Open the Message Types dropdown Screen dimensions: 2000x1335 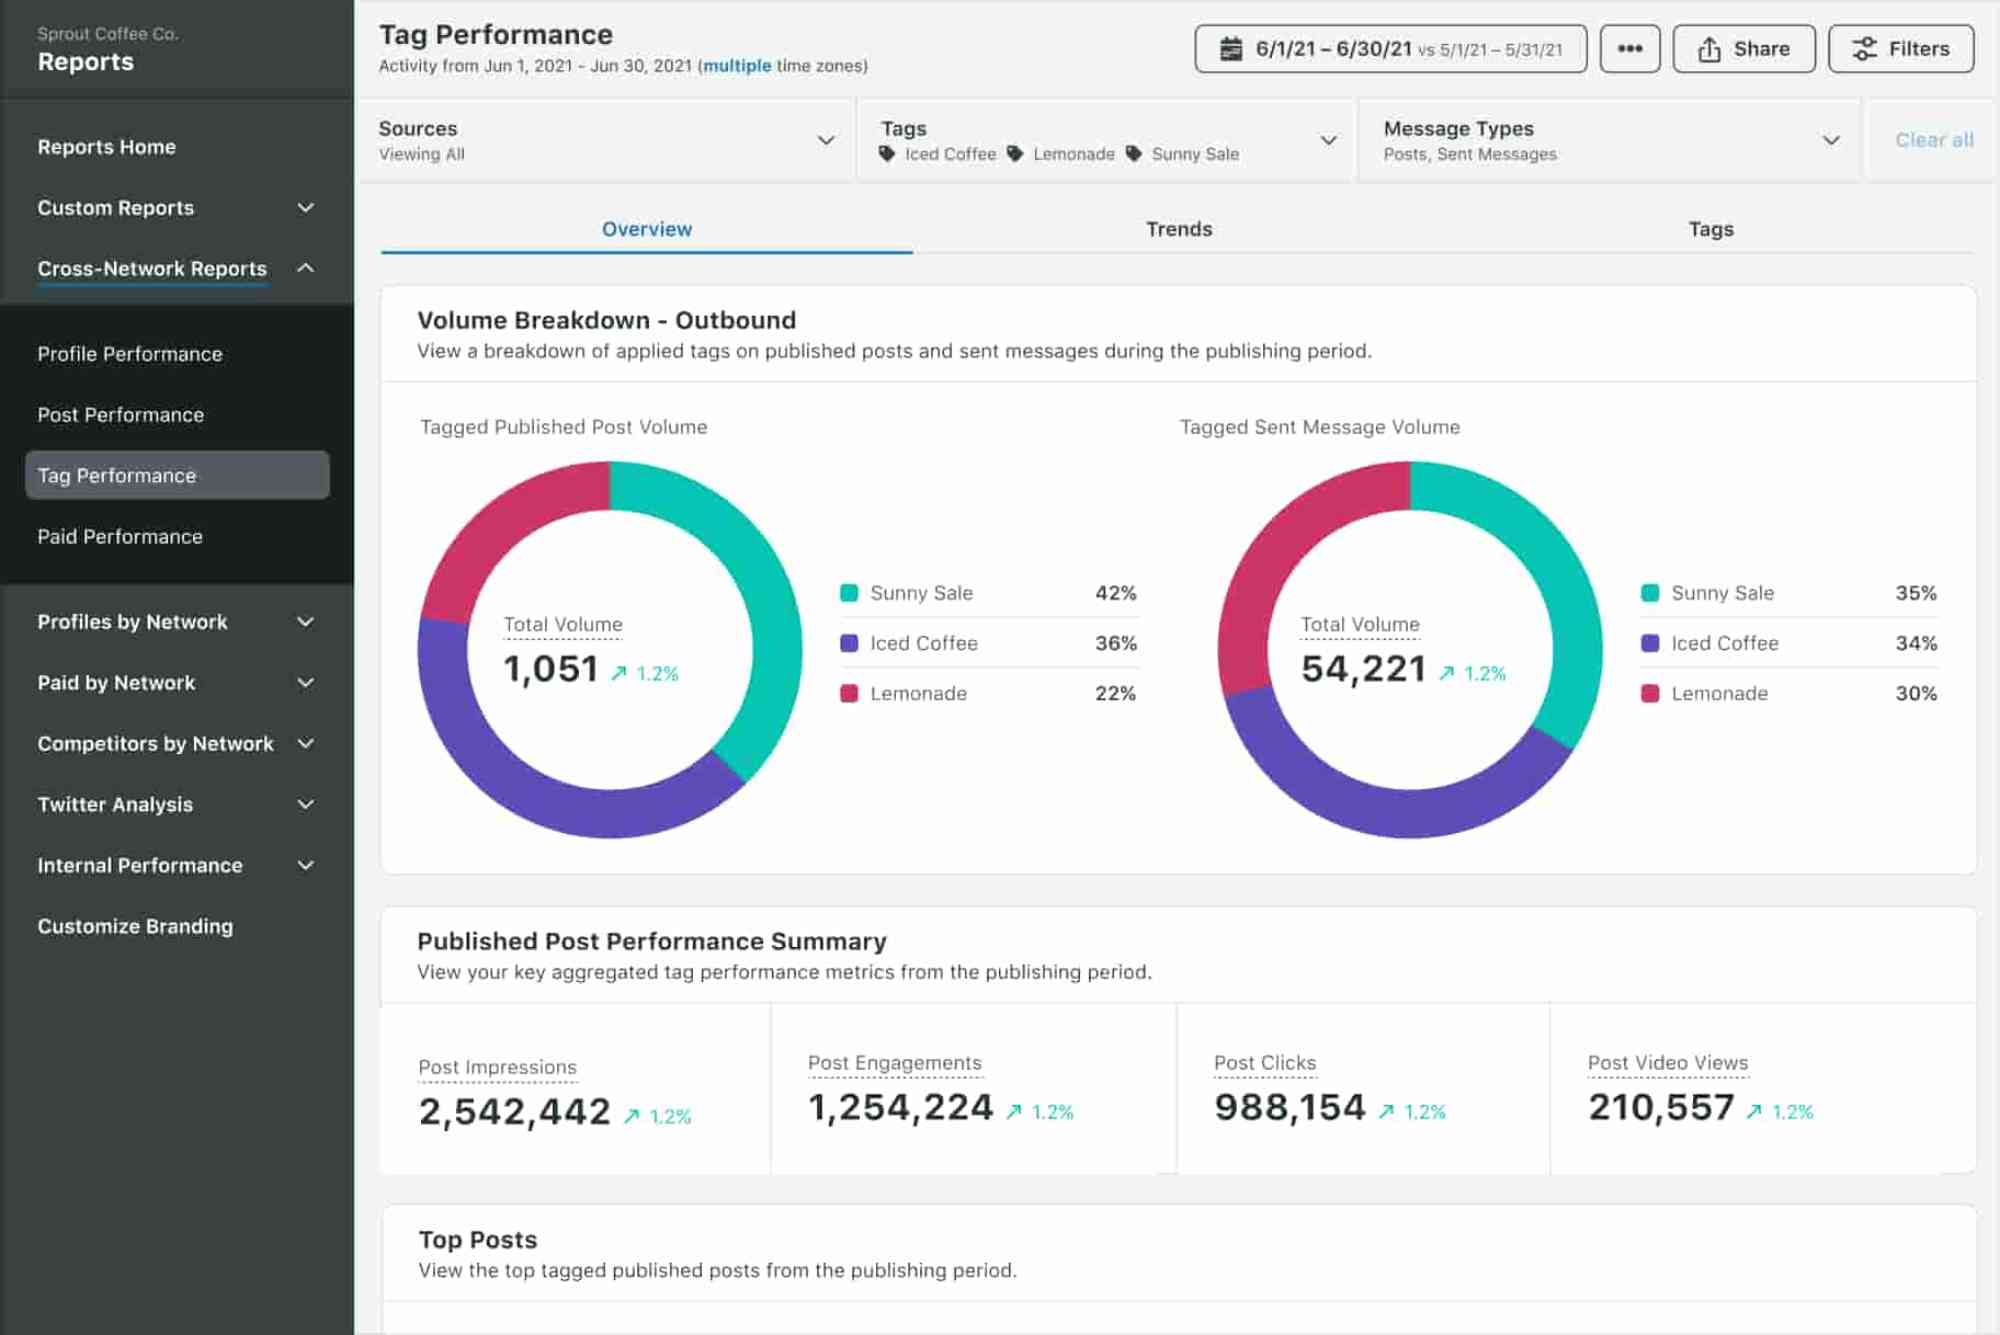tap(1830, 140)
